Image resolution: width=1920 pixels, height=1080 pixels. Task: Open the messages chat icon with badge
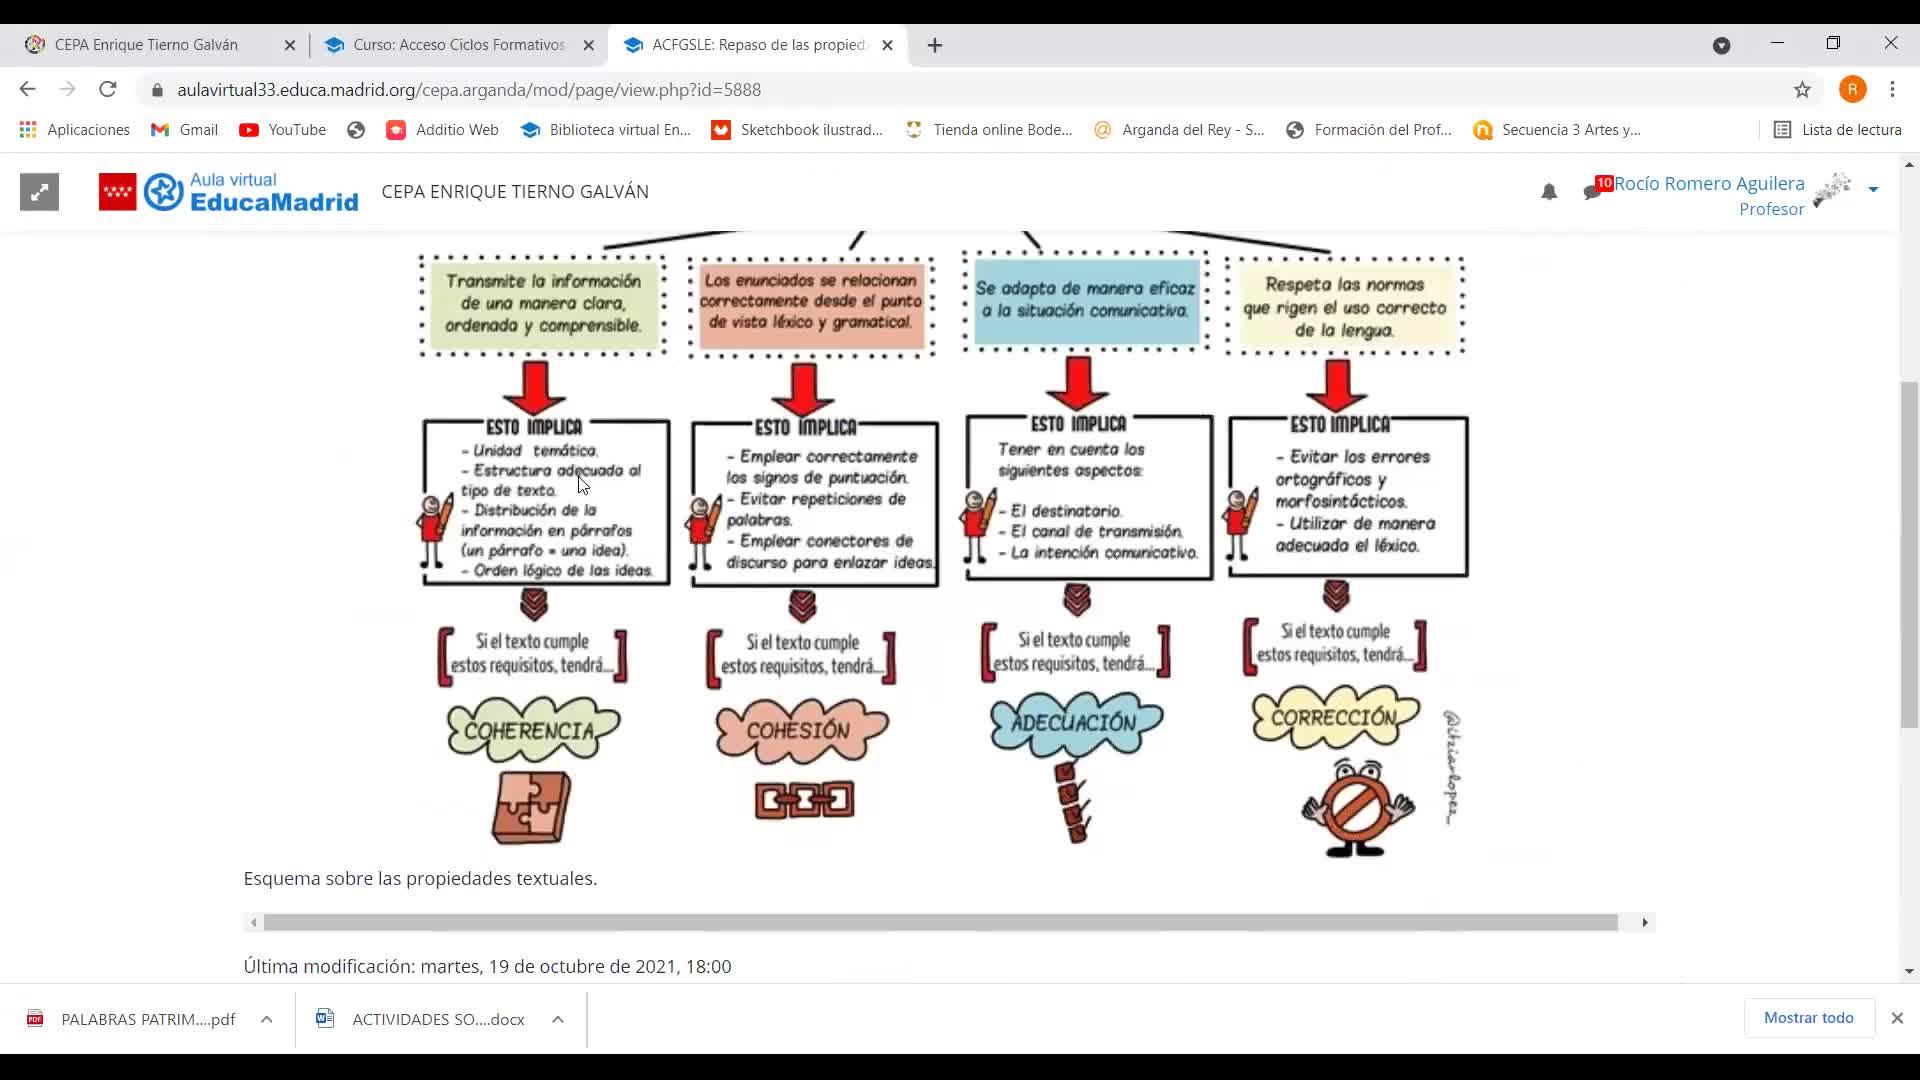[1593, 190]
